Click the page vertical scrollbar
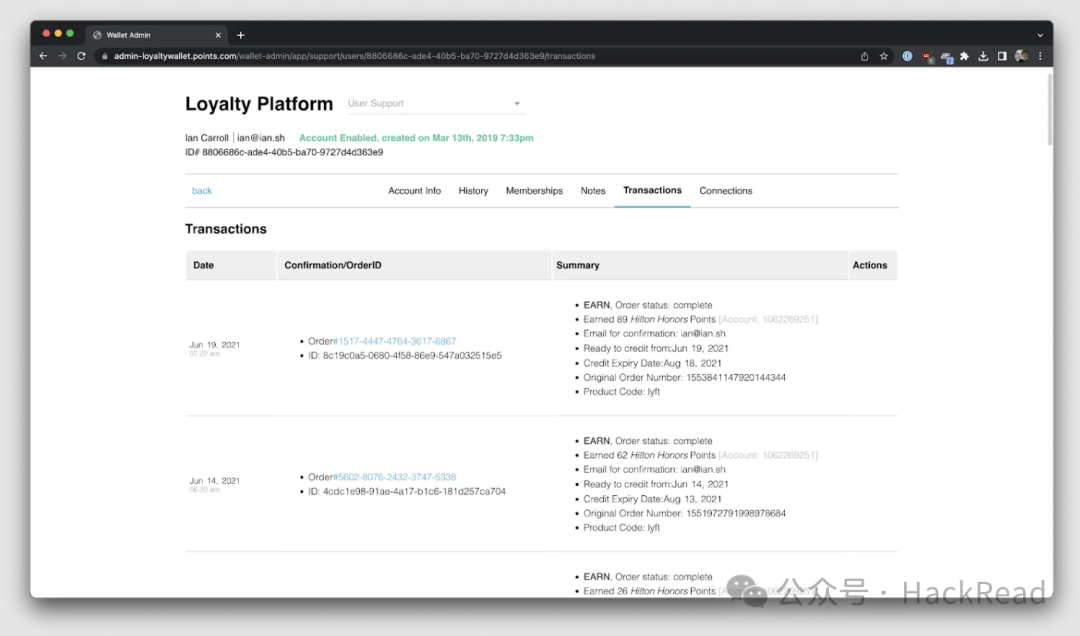 click(x=1050, y=110)
